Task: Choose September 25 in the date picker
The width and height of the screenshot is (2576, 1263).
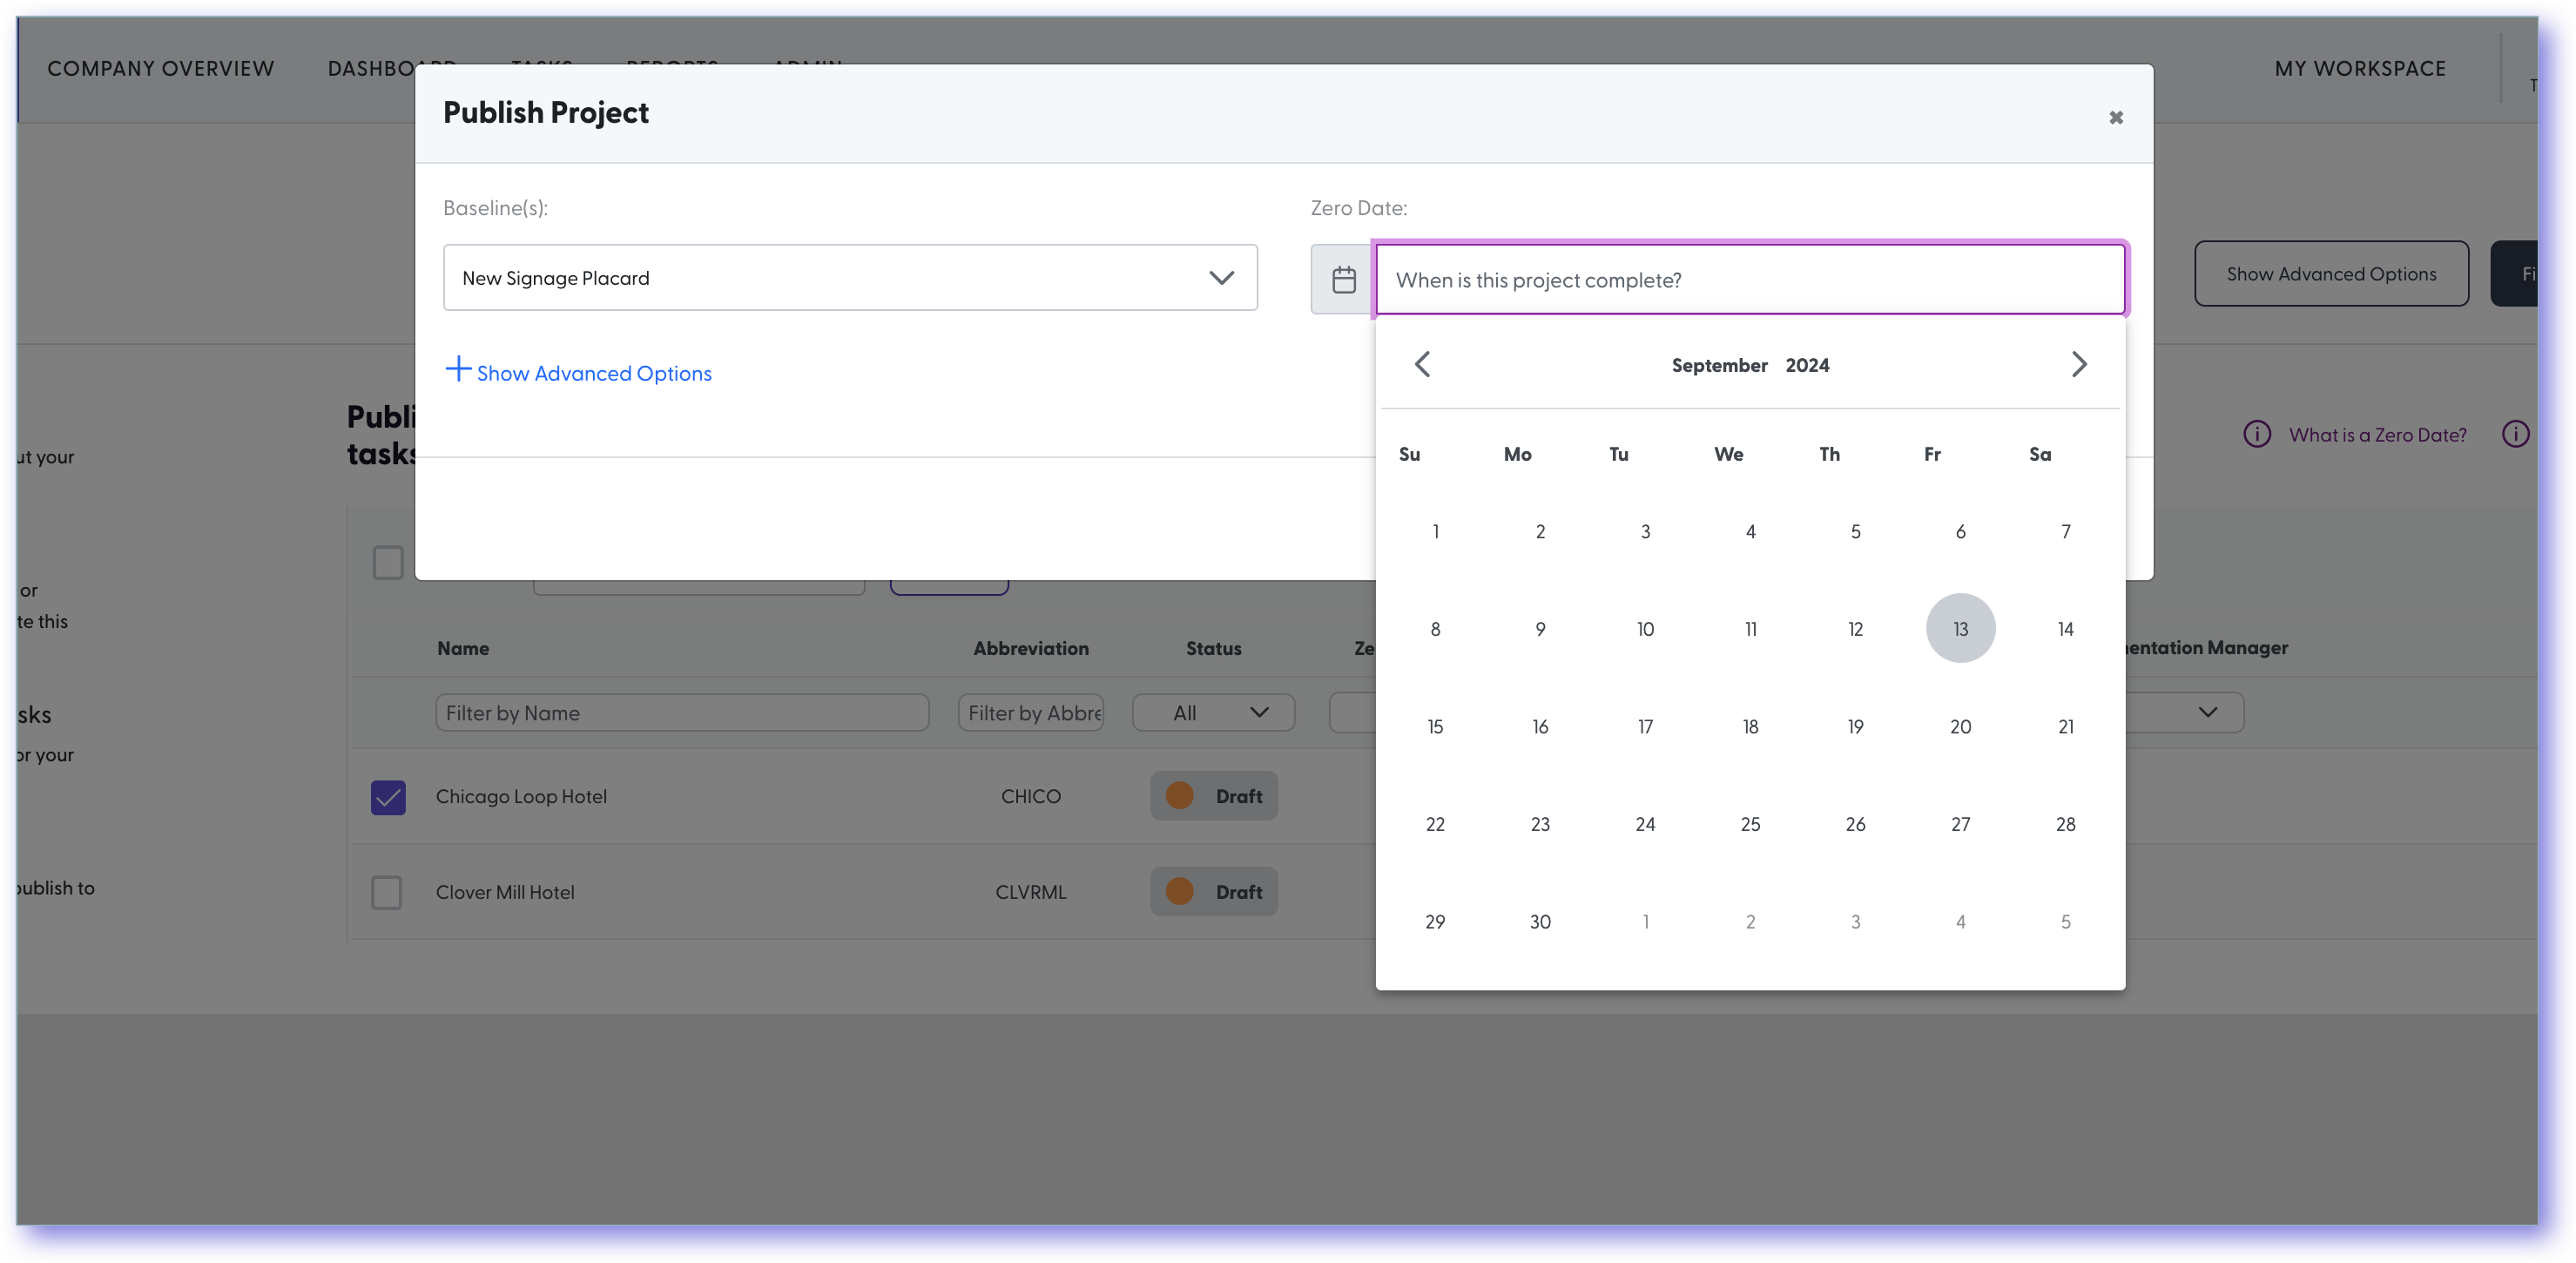Action: [1750, 824]
